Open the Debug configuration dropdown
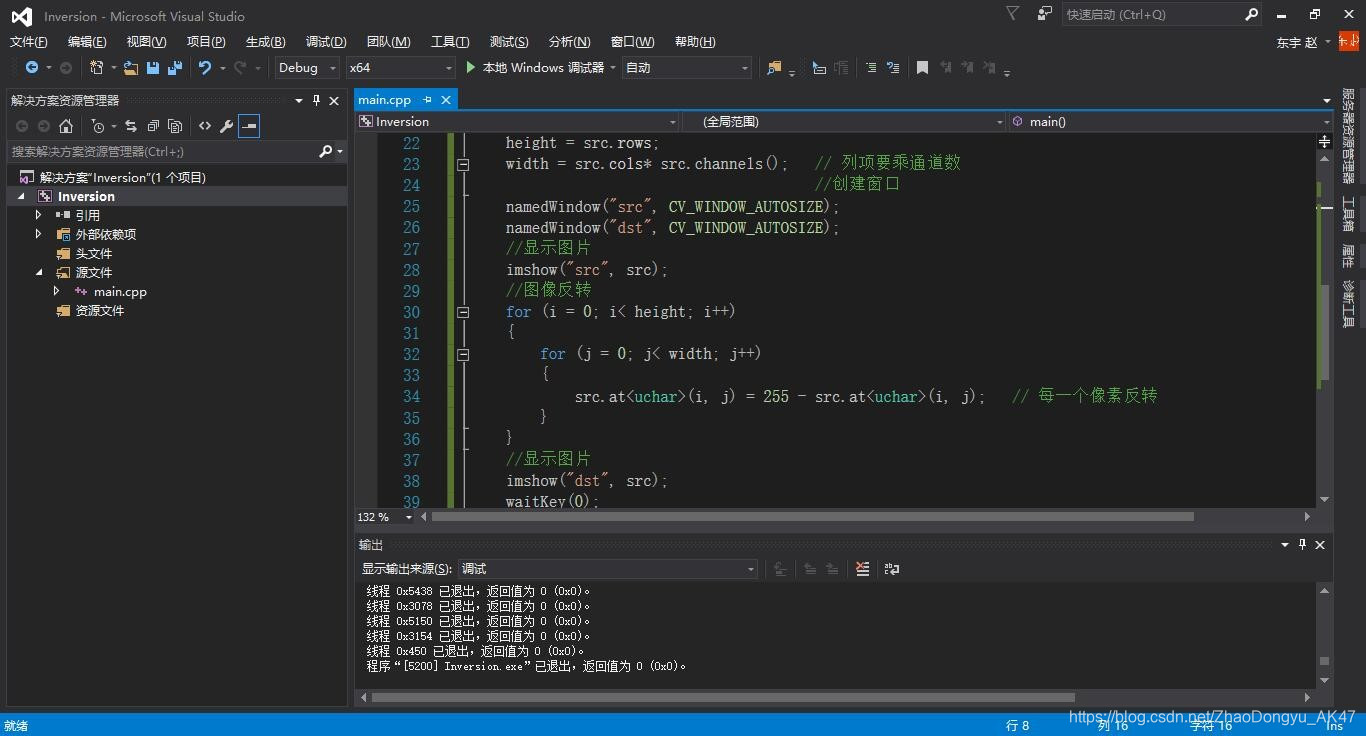 (308, 68)
